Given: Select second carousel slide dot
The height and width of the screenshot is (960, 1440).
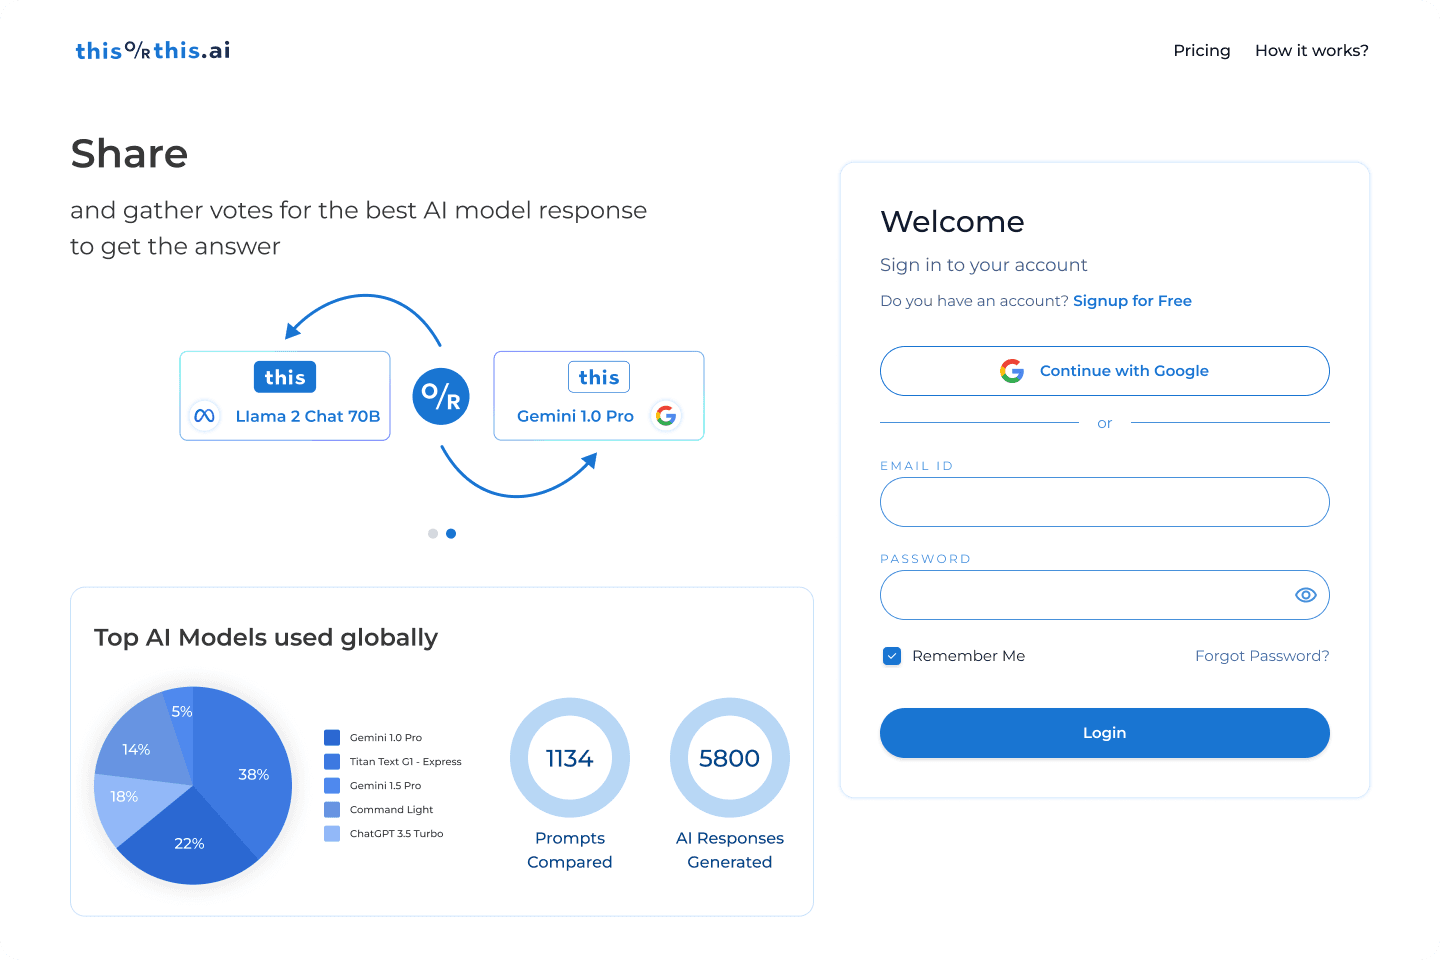Looking at the screenshot, I should (451, 534).
